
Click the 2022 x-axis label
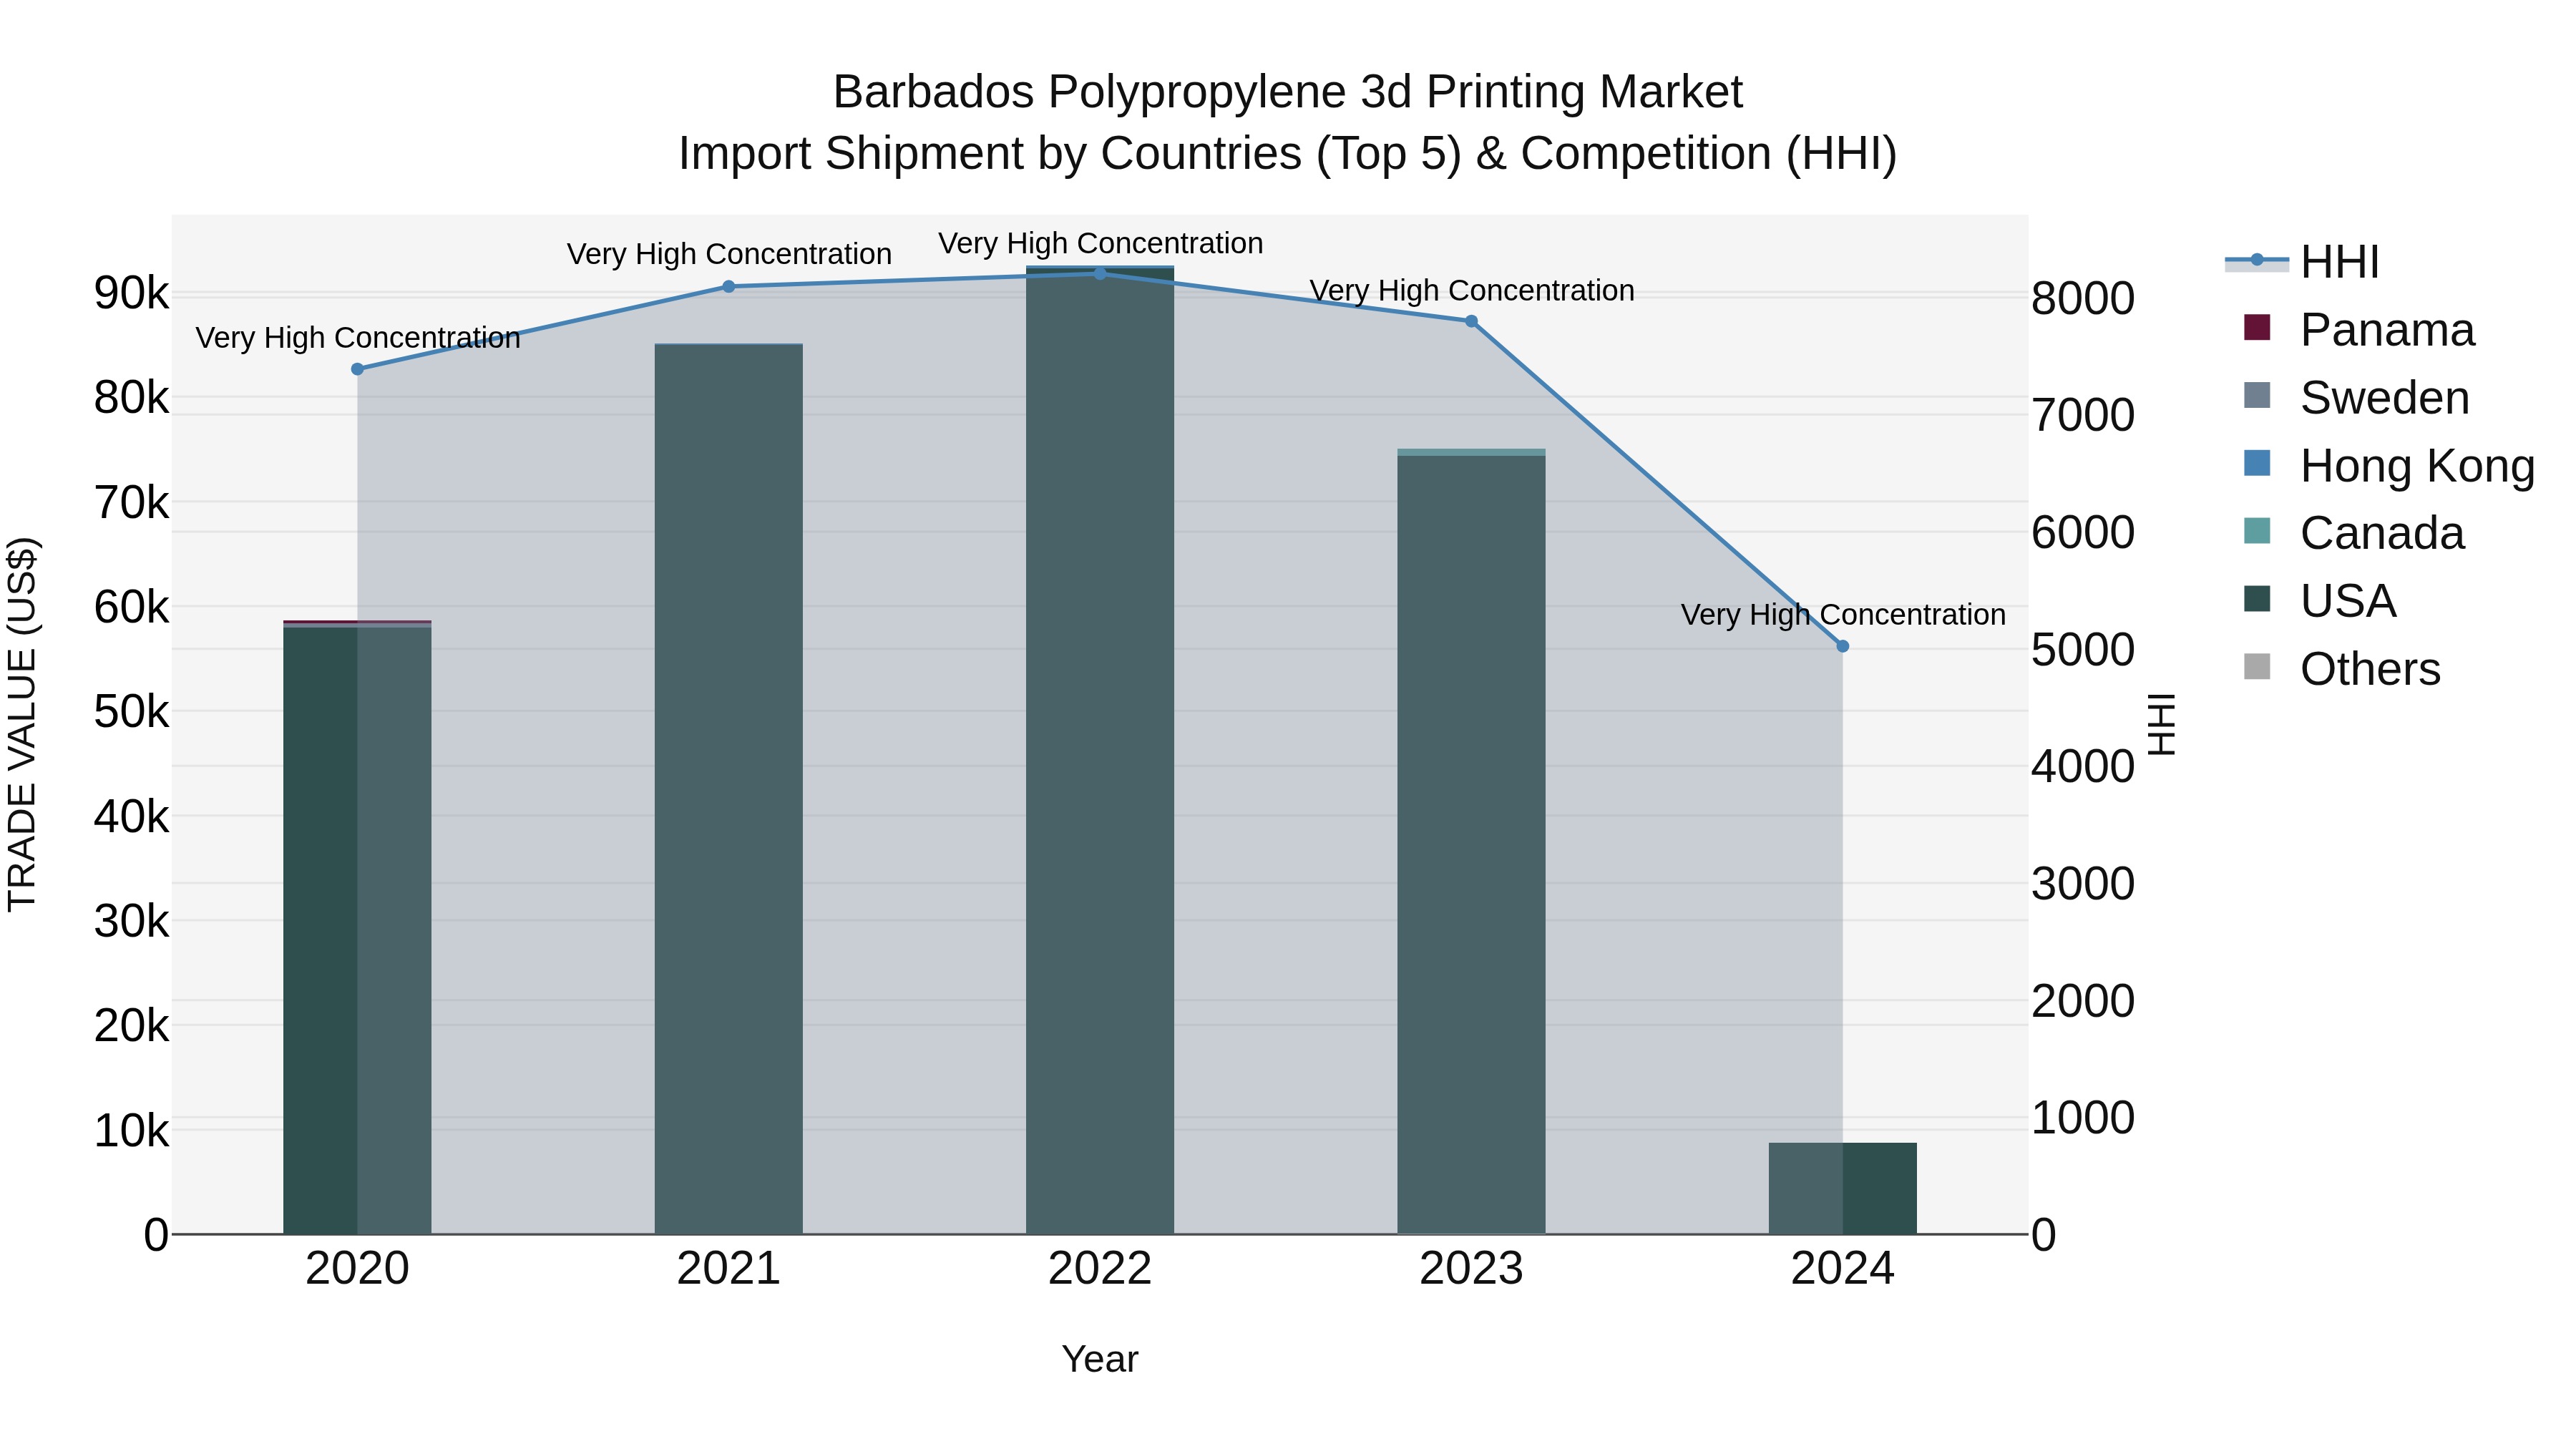[1100, 1269]
